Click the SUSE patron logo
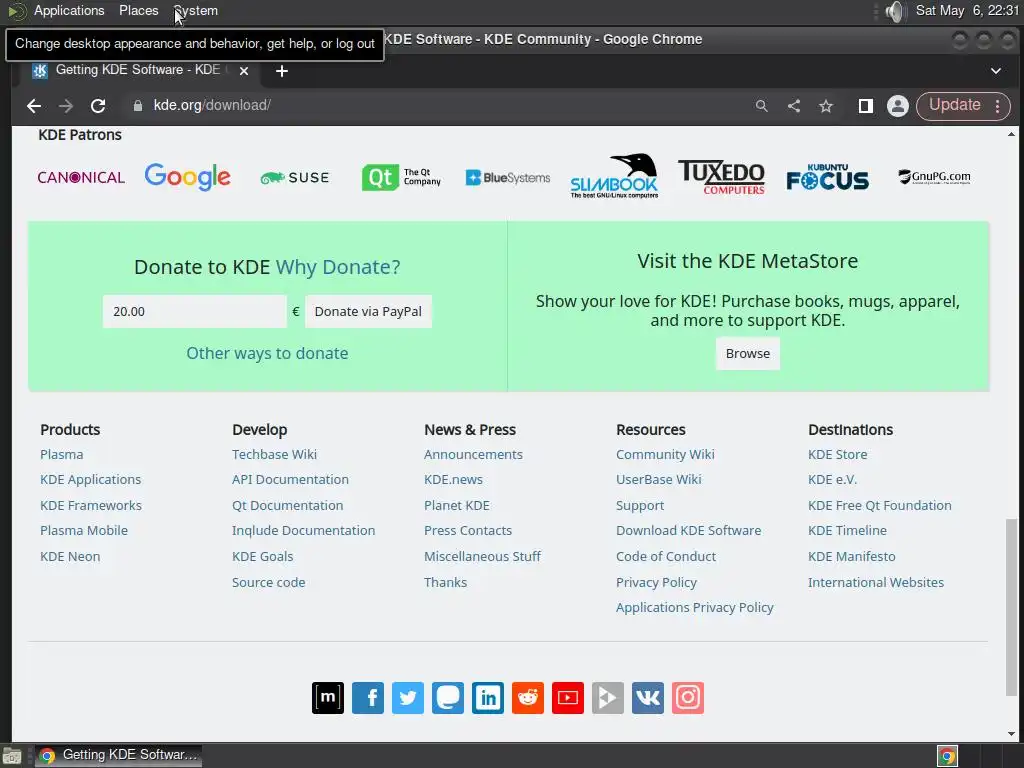Image resolution: width=1024 pixels, height=768 pixels. coord(295,178)
